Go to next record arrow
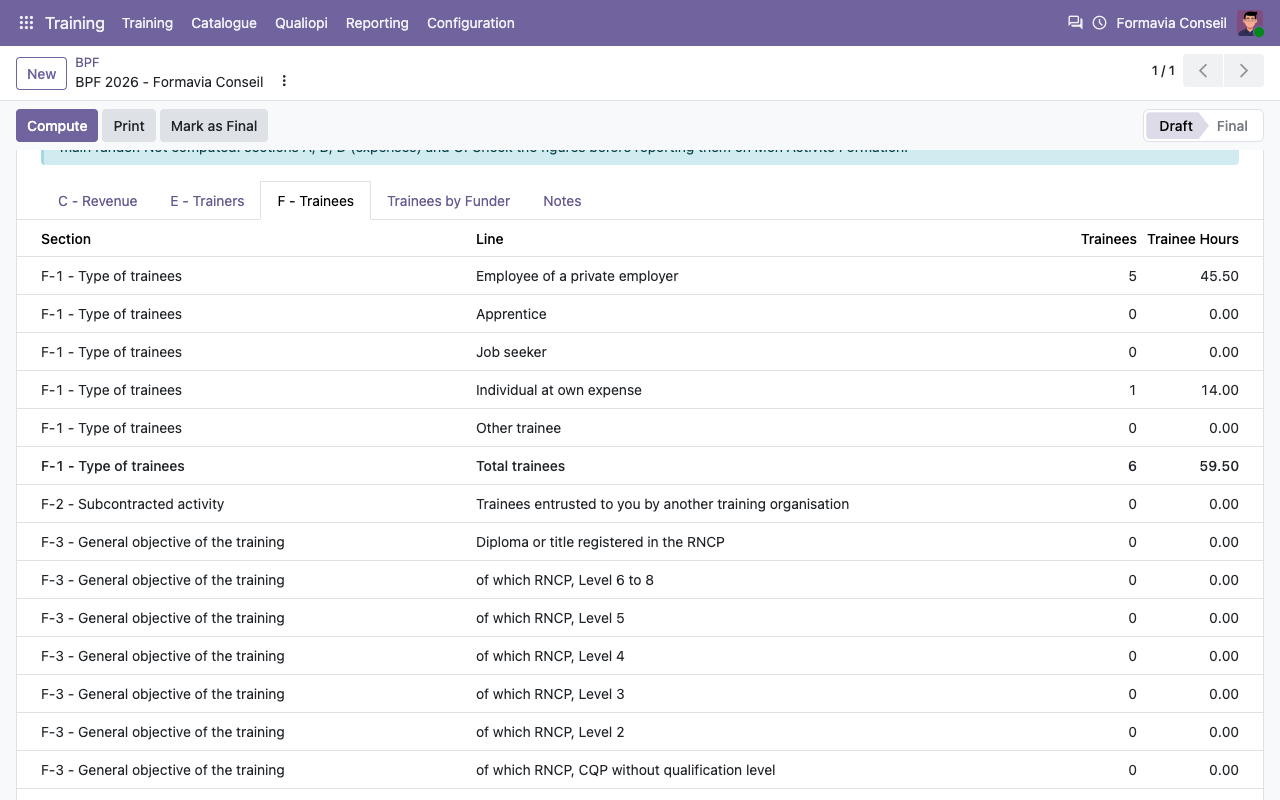The width and height of the screenshot is (1280, 800). coord(1244,71)
